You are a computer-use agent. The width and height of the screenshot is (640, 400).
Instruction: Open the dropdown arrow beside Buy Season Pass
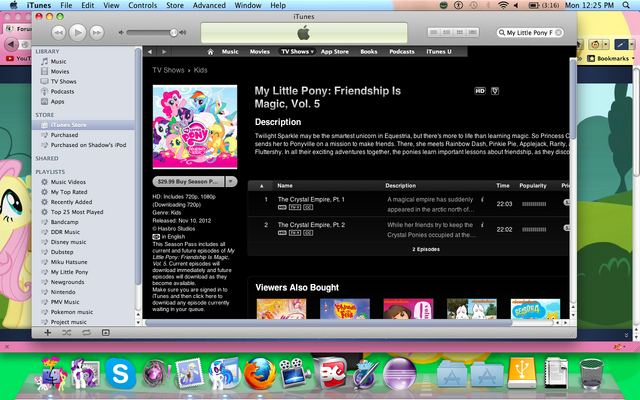point(231,182)
